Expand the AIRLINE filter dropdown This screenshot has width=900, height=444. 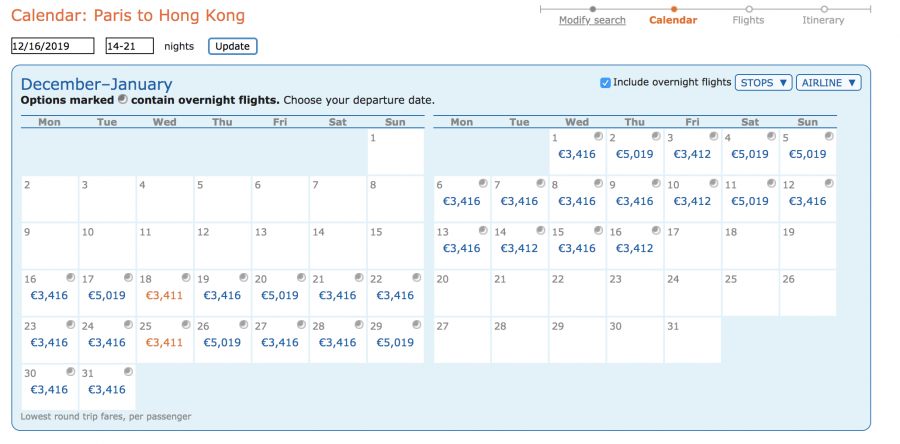coord(829,83)
